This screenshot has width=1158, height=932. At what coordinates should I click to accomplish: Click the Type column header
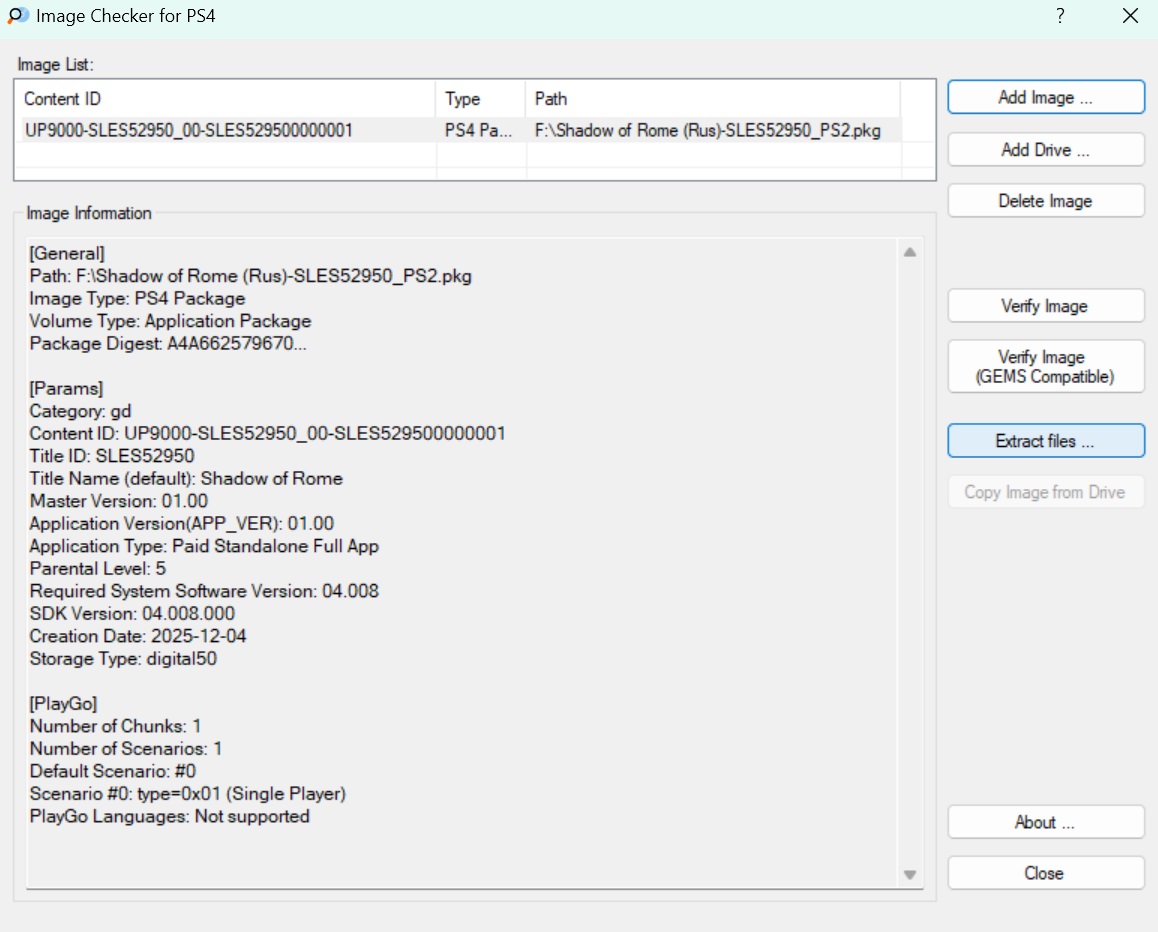(x=481, y=99)
